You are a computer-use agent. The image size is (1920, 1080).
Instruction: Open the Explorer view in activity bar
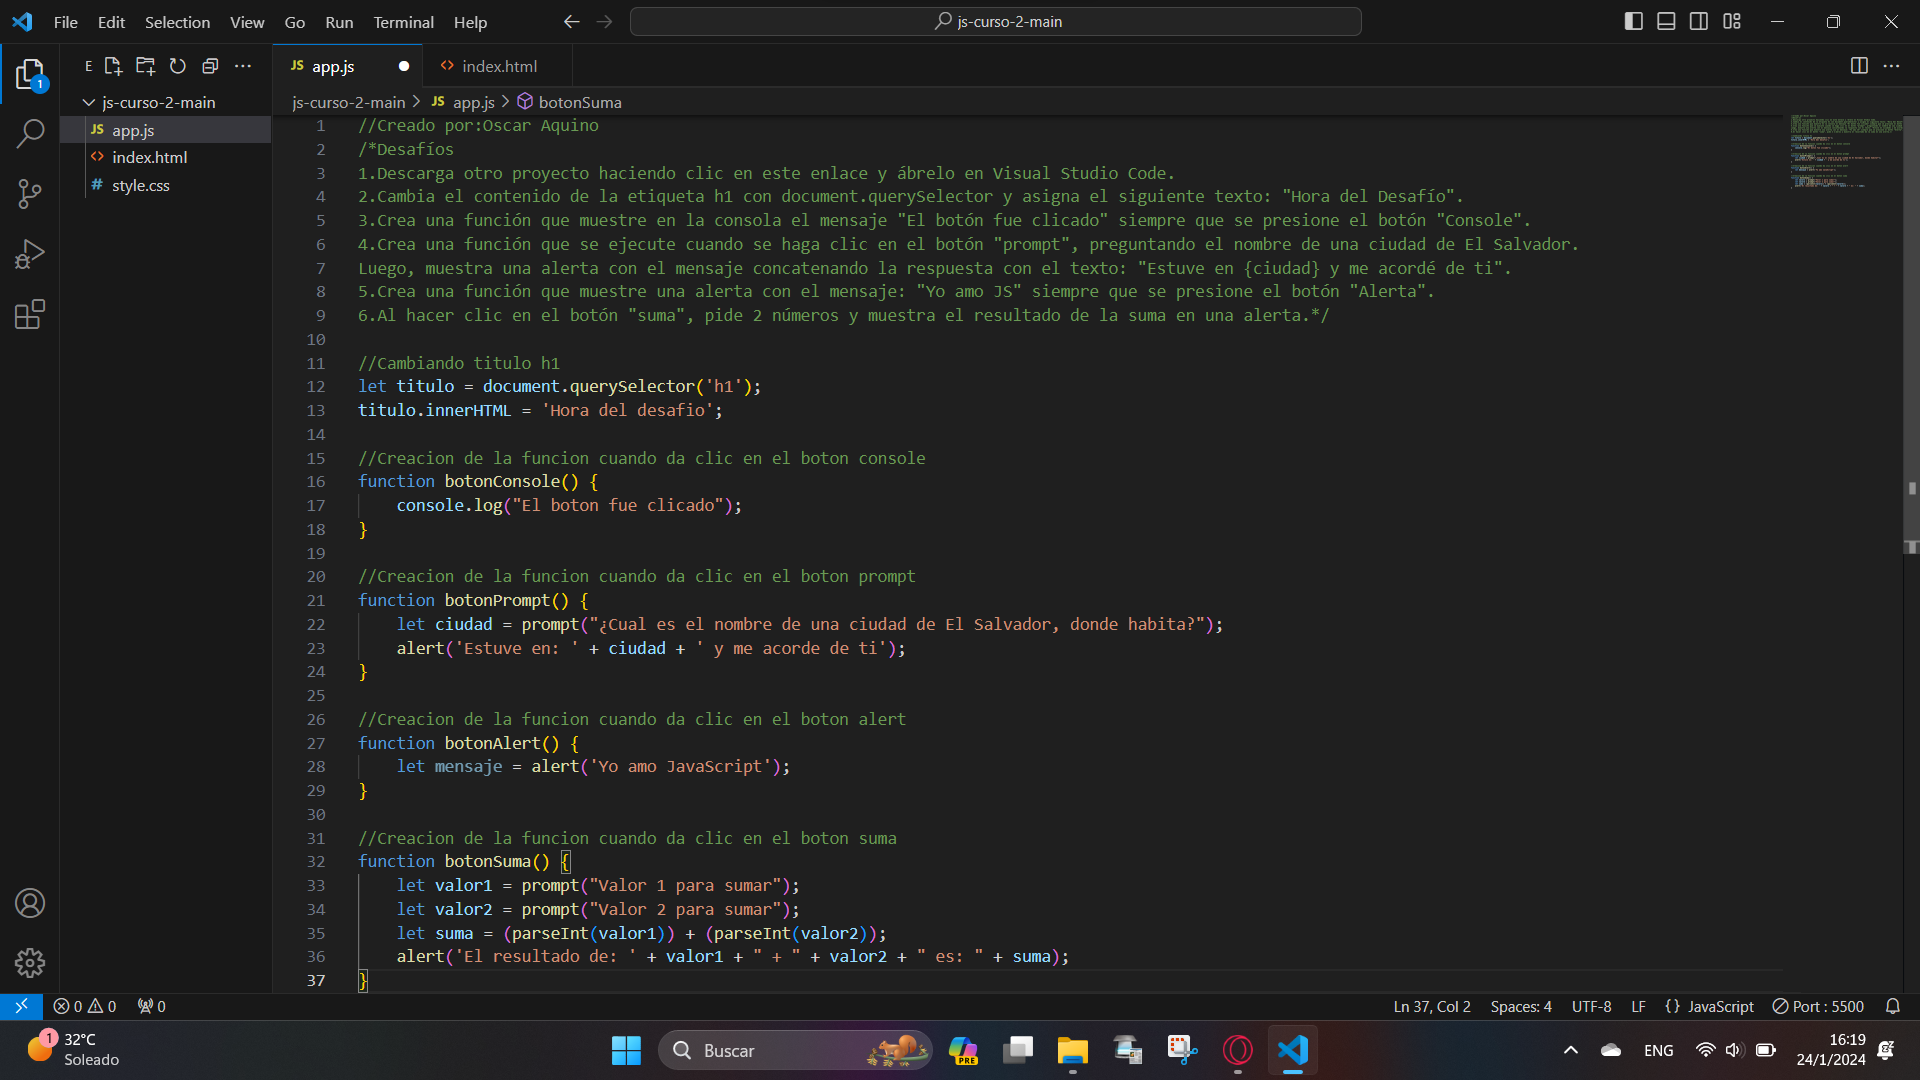pyautogui.click(x=30, y=75)
